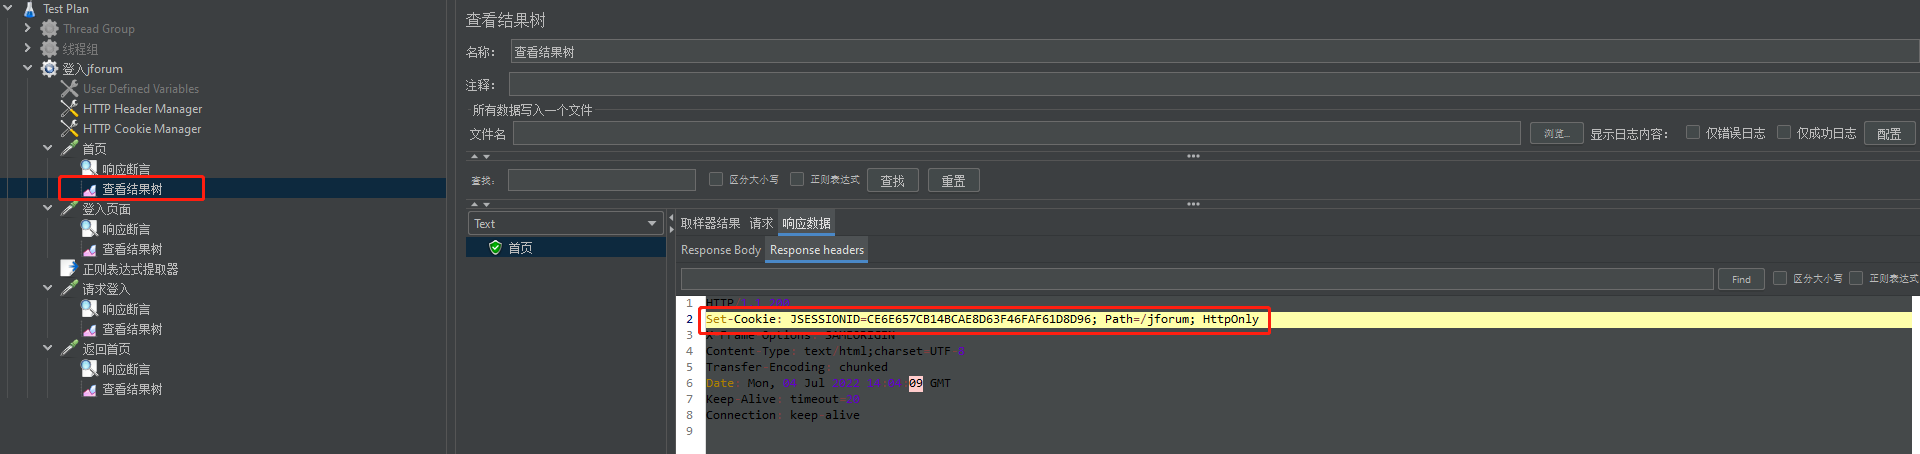This screenshot has width=1920, height=454.
Task: Click the 响应断言 icon under 登入页面
Action: [89, 229]
